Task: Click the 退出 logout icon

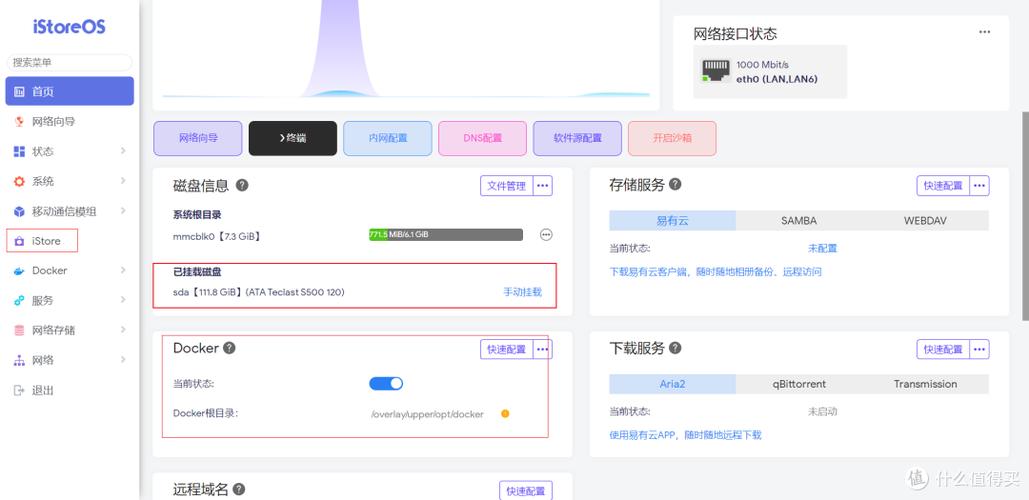Action: (x=19, y=390)
